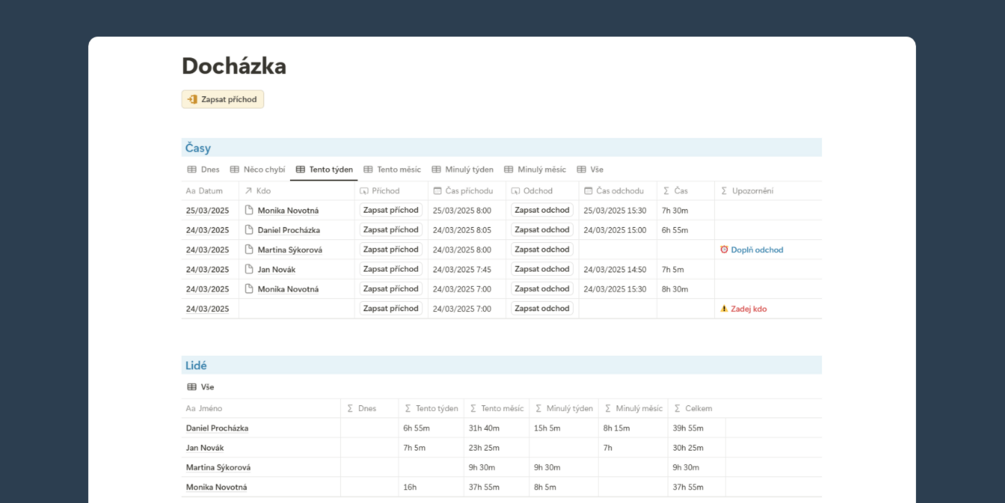
Task: Click the Čas odchodu column header
Action: [618, 191]
